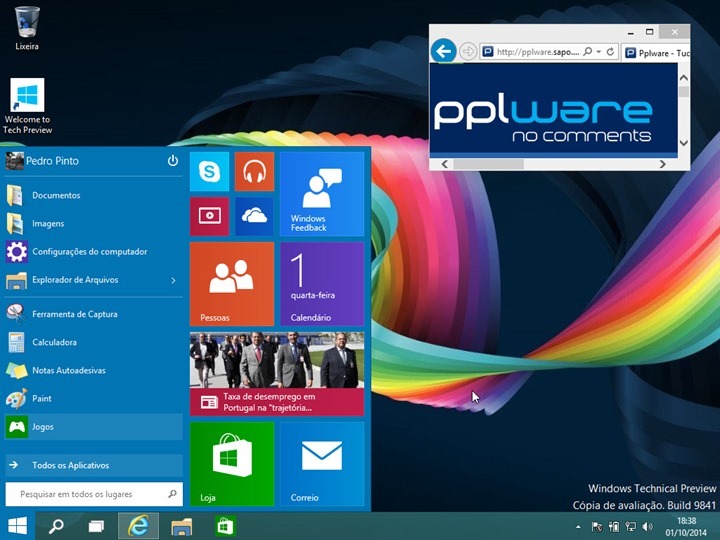Refresh the page in Internet Explorer

tap(610, 51)
